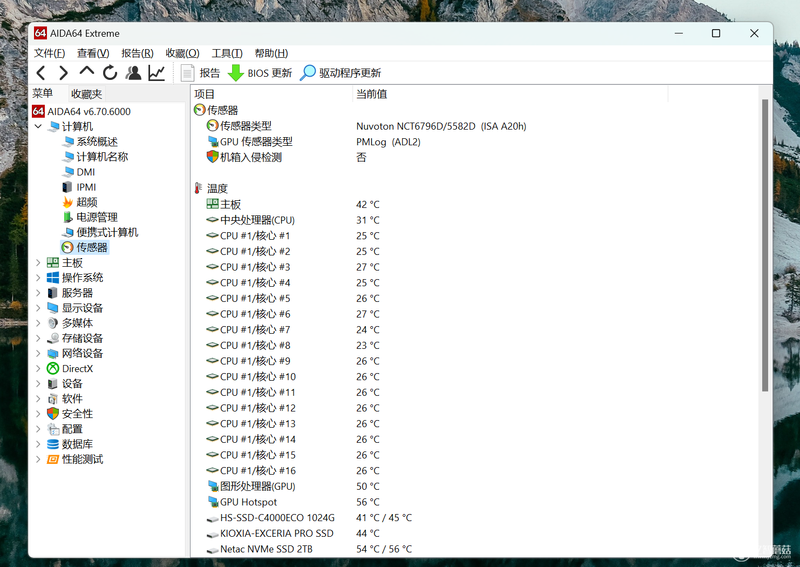800x567 pixels.
Task: Click the Refresh icon in toolbar
Action: point(110,73)
